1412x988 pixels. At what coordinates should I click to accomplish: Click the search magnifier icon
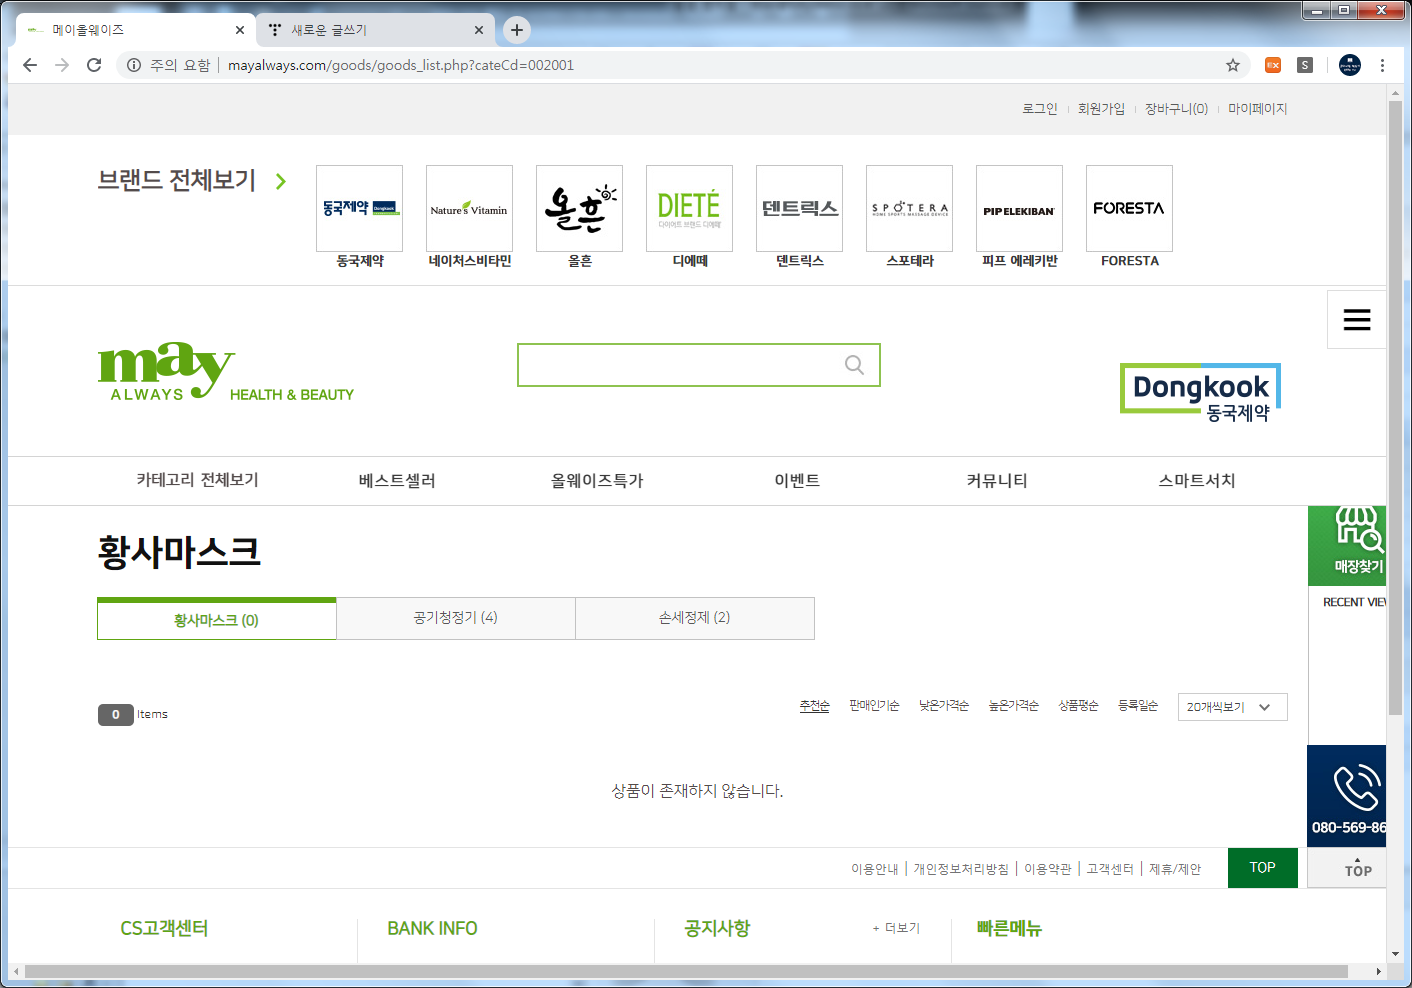(854, 365)
